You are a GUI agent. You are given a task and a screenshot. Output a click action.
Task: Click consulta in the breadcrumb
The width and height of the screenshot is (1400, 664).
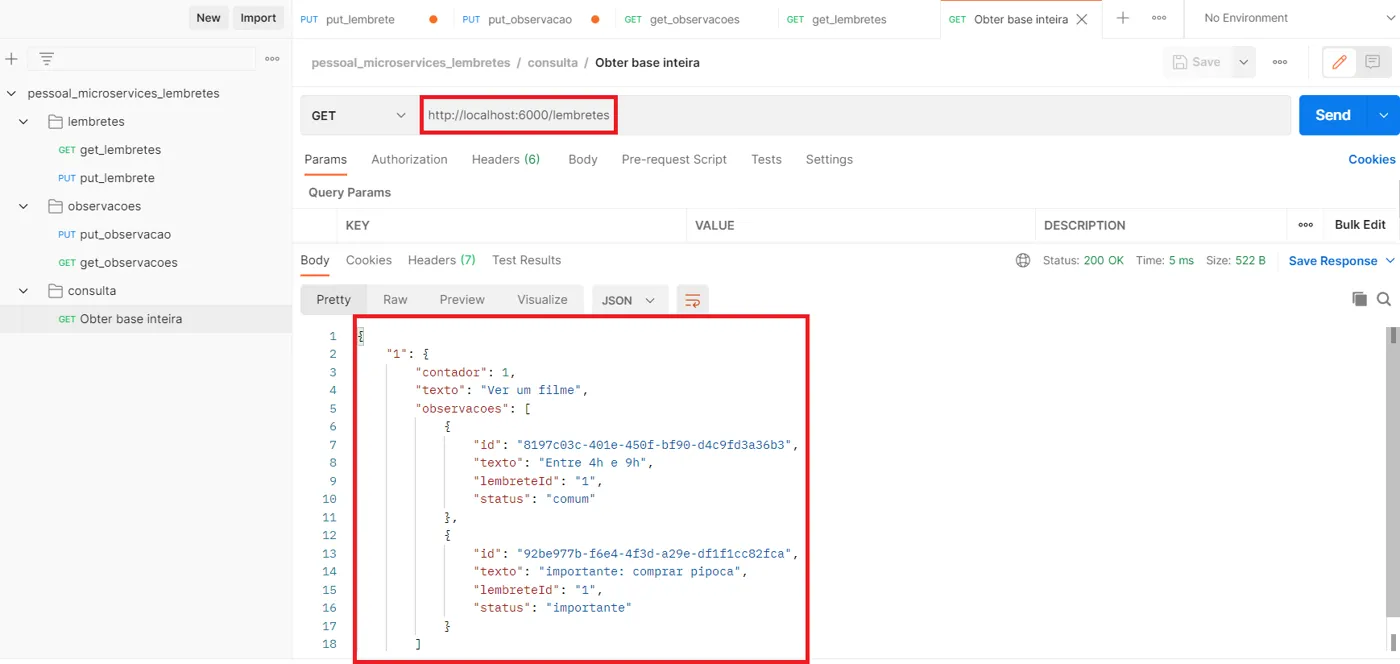tap(552, 62)
